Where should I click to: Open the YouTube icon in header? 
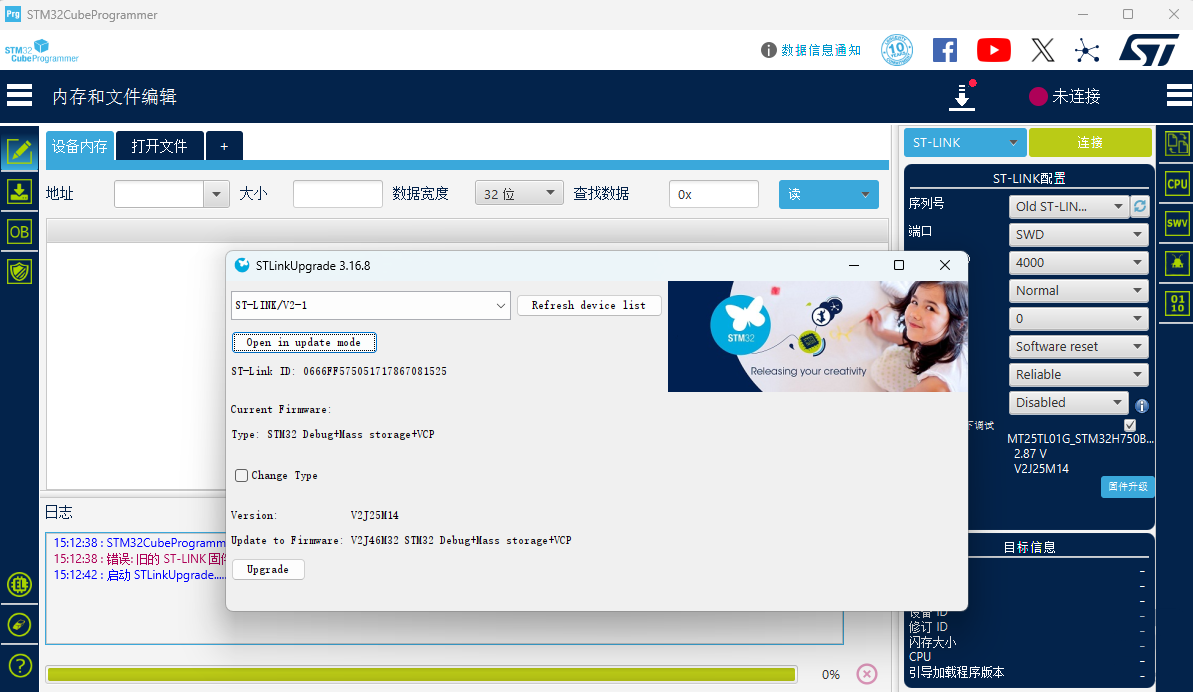click(993, 50)
